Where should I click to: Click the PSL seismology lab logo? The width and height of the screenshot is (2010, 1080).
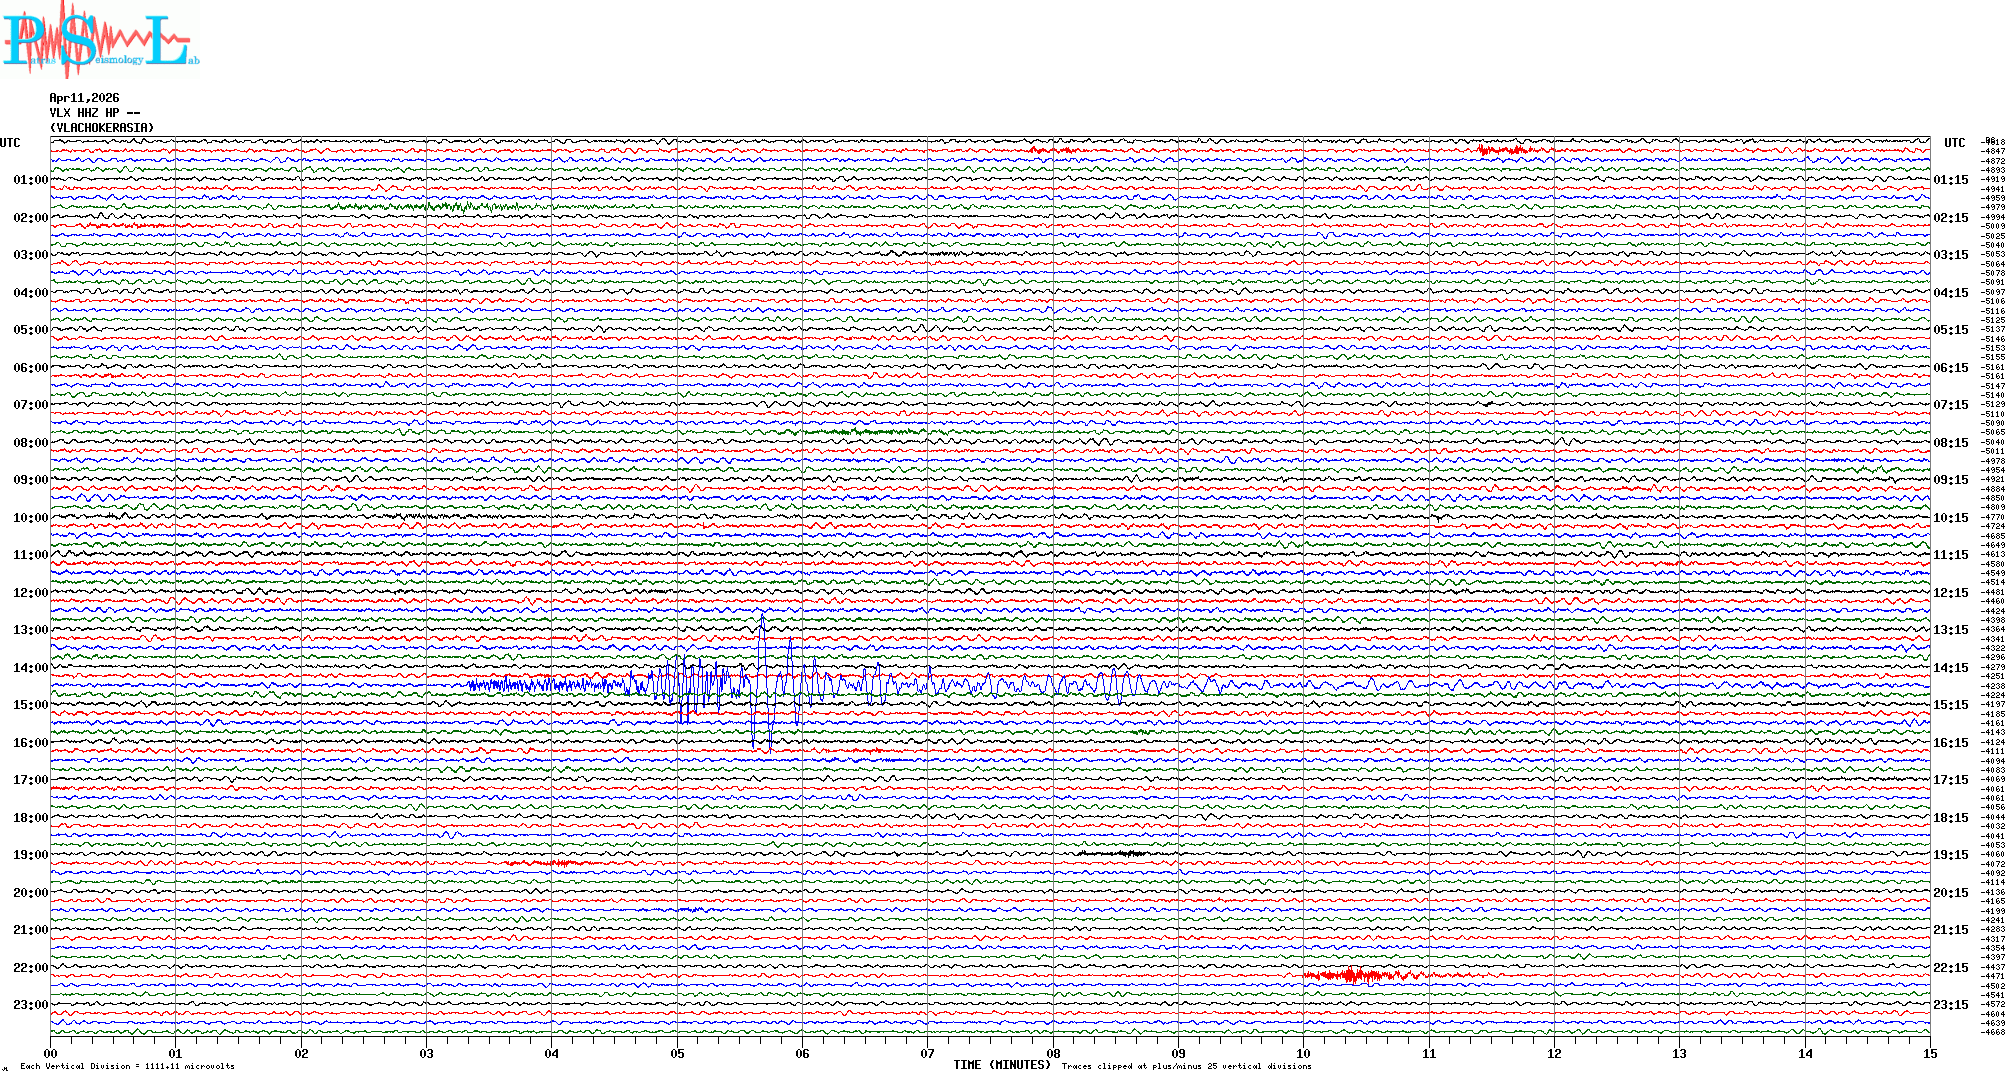click(100, 38)
